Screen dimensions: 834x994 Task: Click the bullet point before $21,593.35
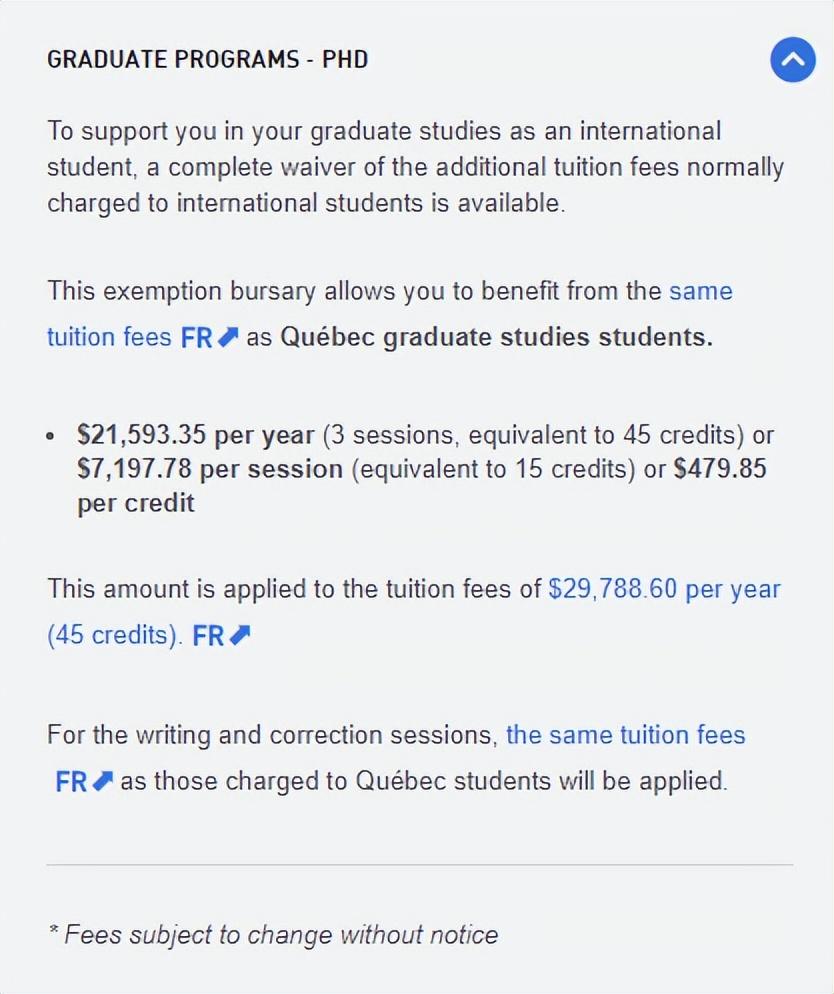[x=51, y=437]
